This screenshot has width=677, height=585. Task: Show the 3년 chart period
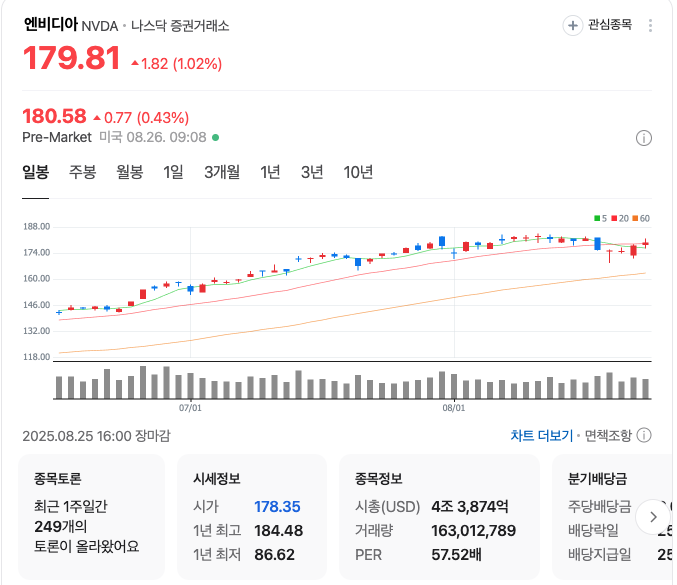tap(312, 172)
